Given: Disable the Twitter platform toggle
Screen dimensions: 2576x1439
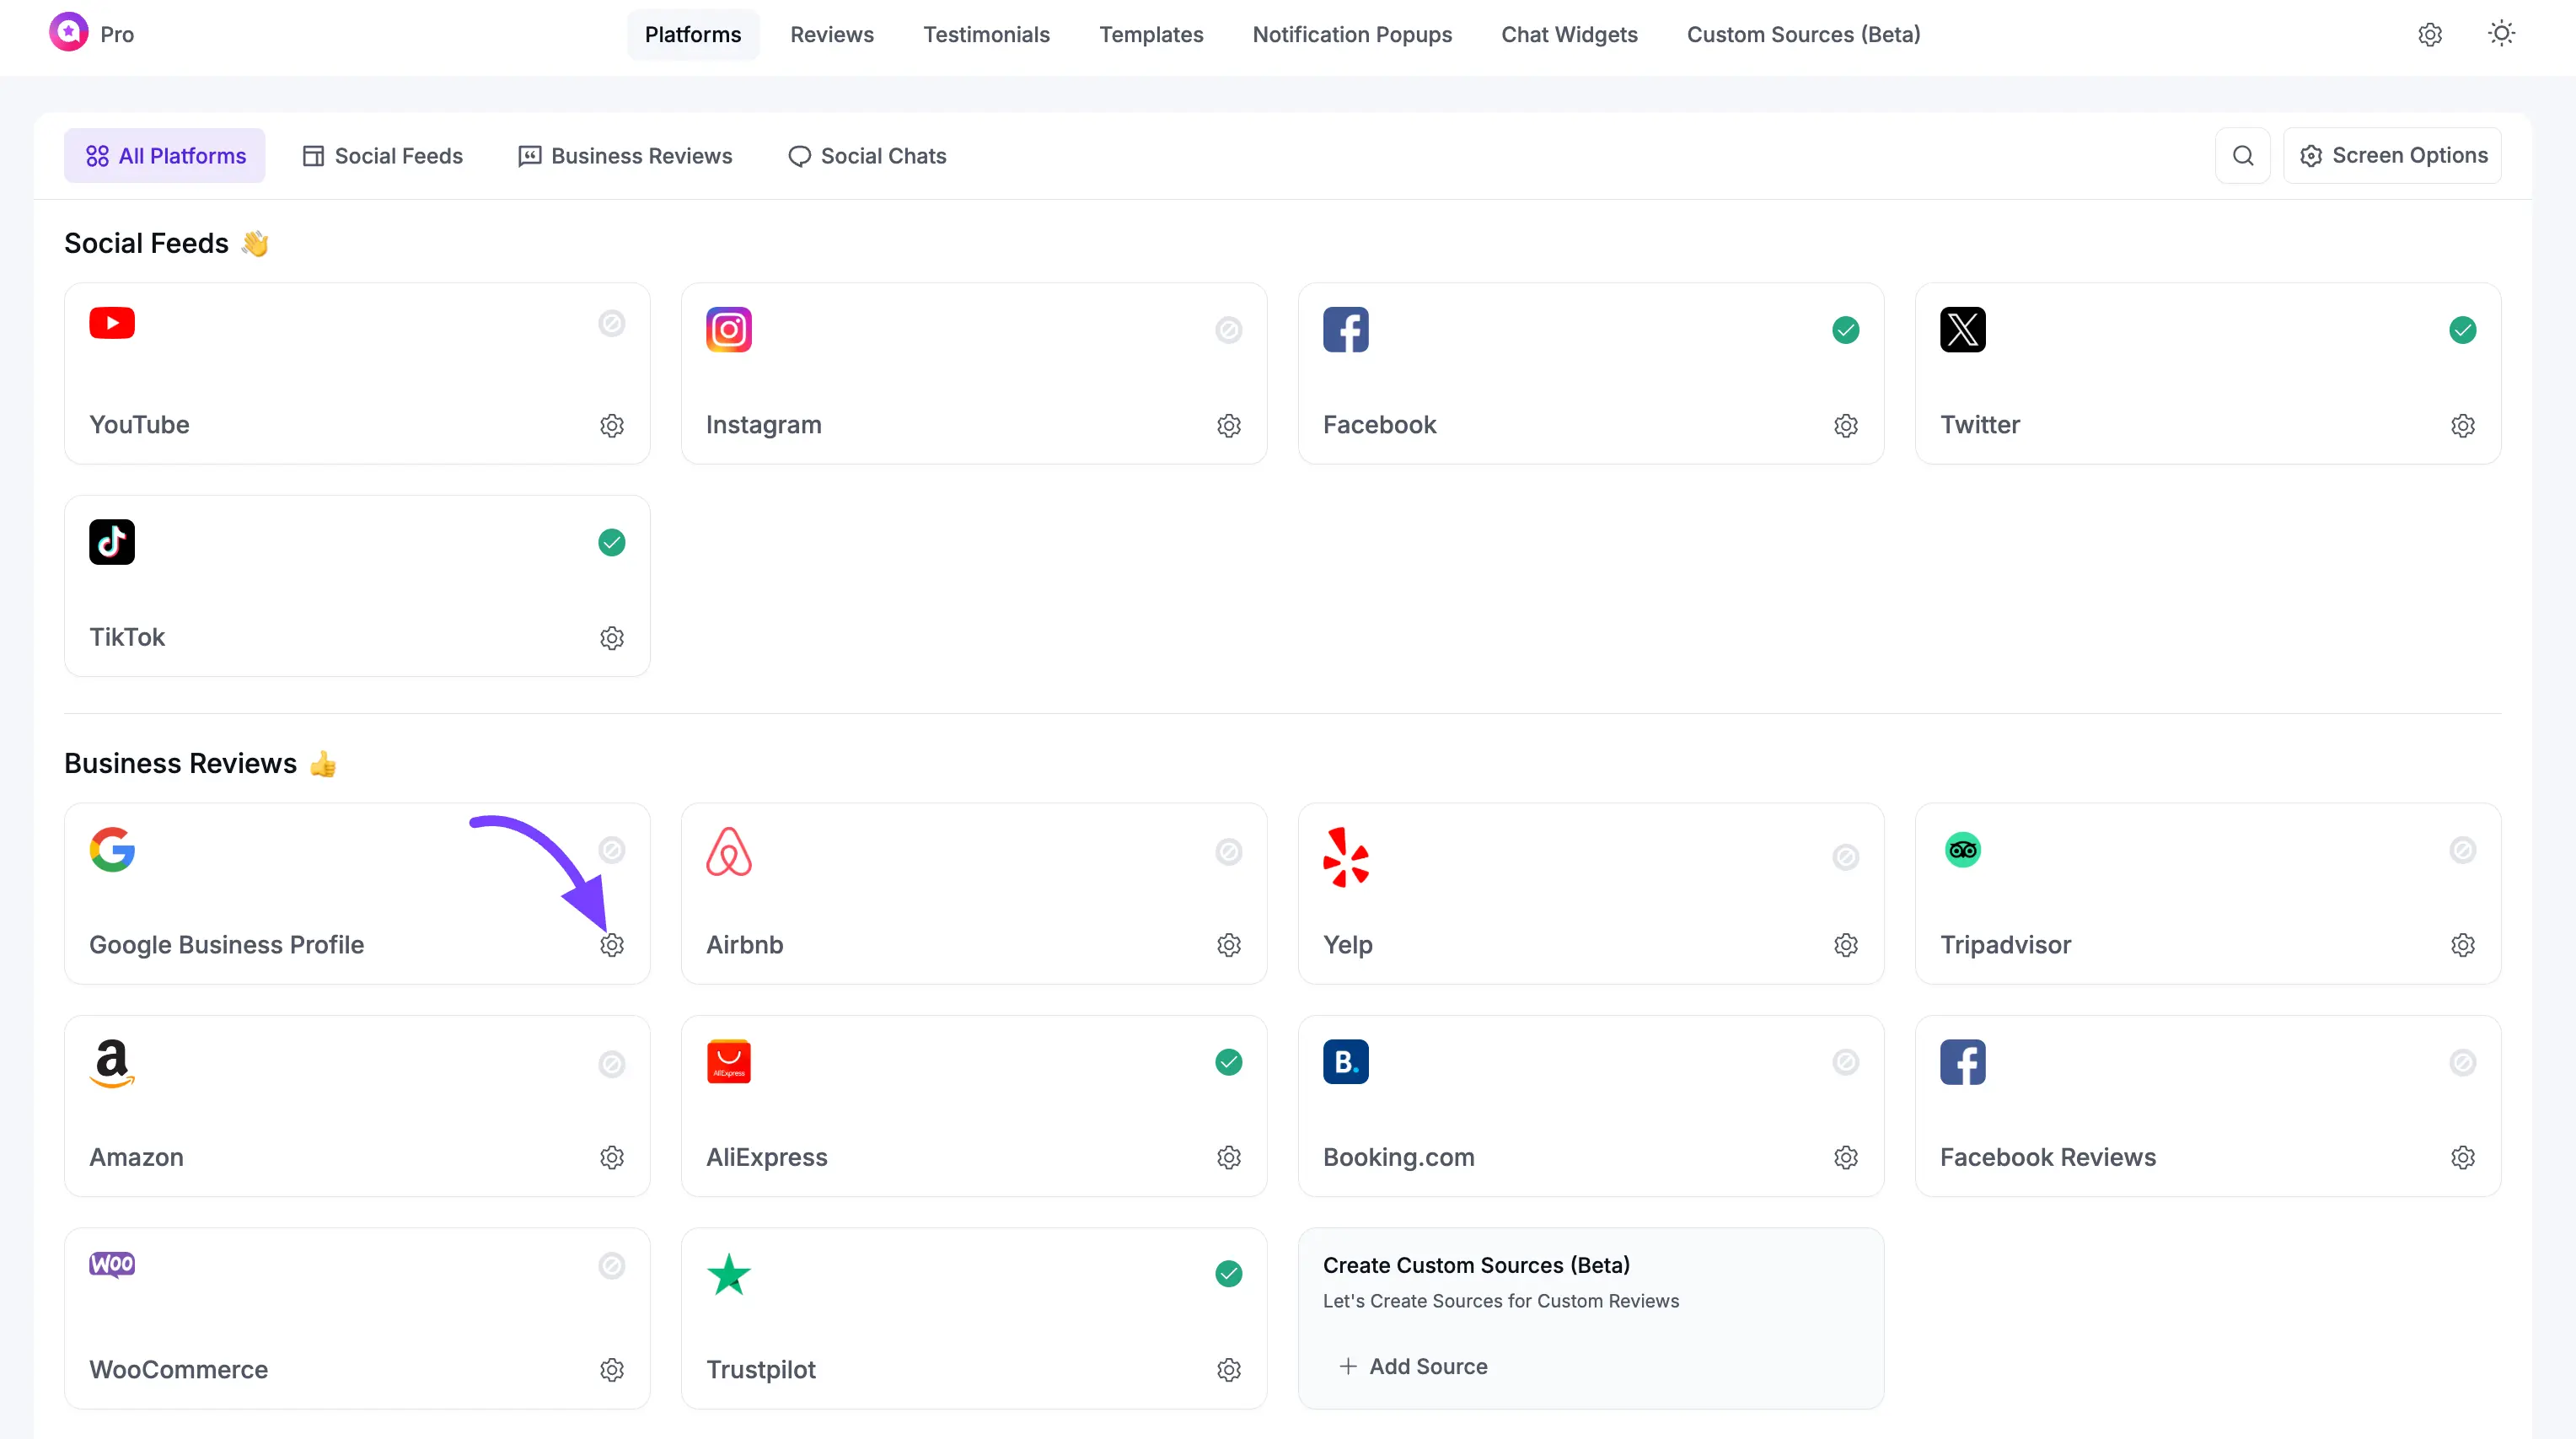Looking at the screenshot, I should click(x=2463, y=329).
